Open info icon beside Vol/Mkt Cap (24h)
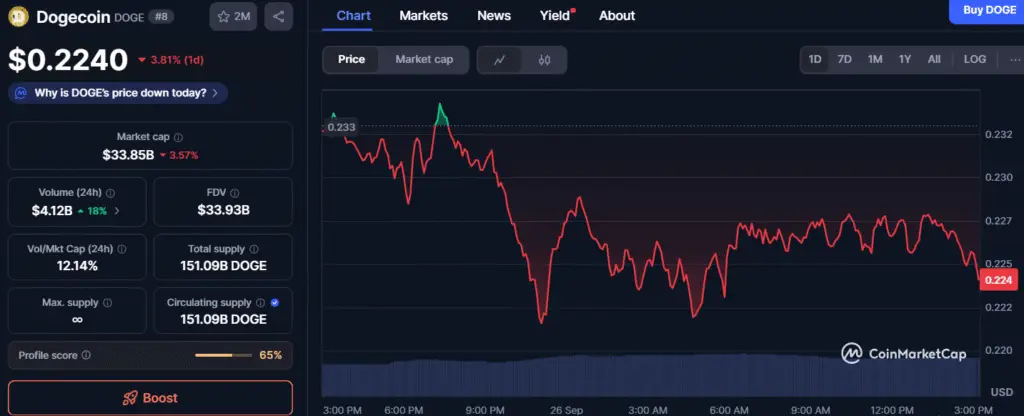 pos(121,249)
